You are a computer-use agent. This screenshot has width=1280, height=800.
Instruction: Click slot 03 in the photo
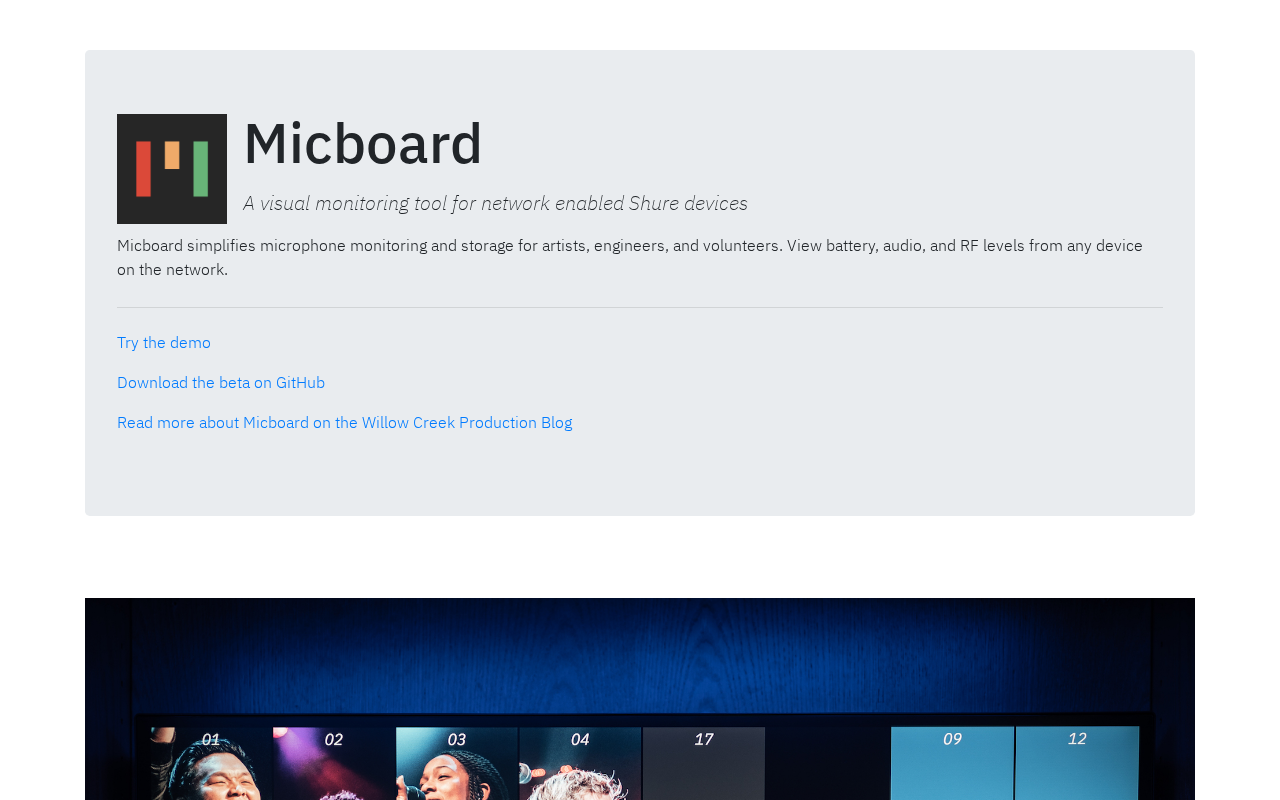tap(457, 763)
